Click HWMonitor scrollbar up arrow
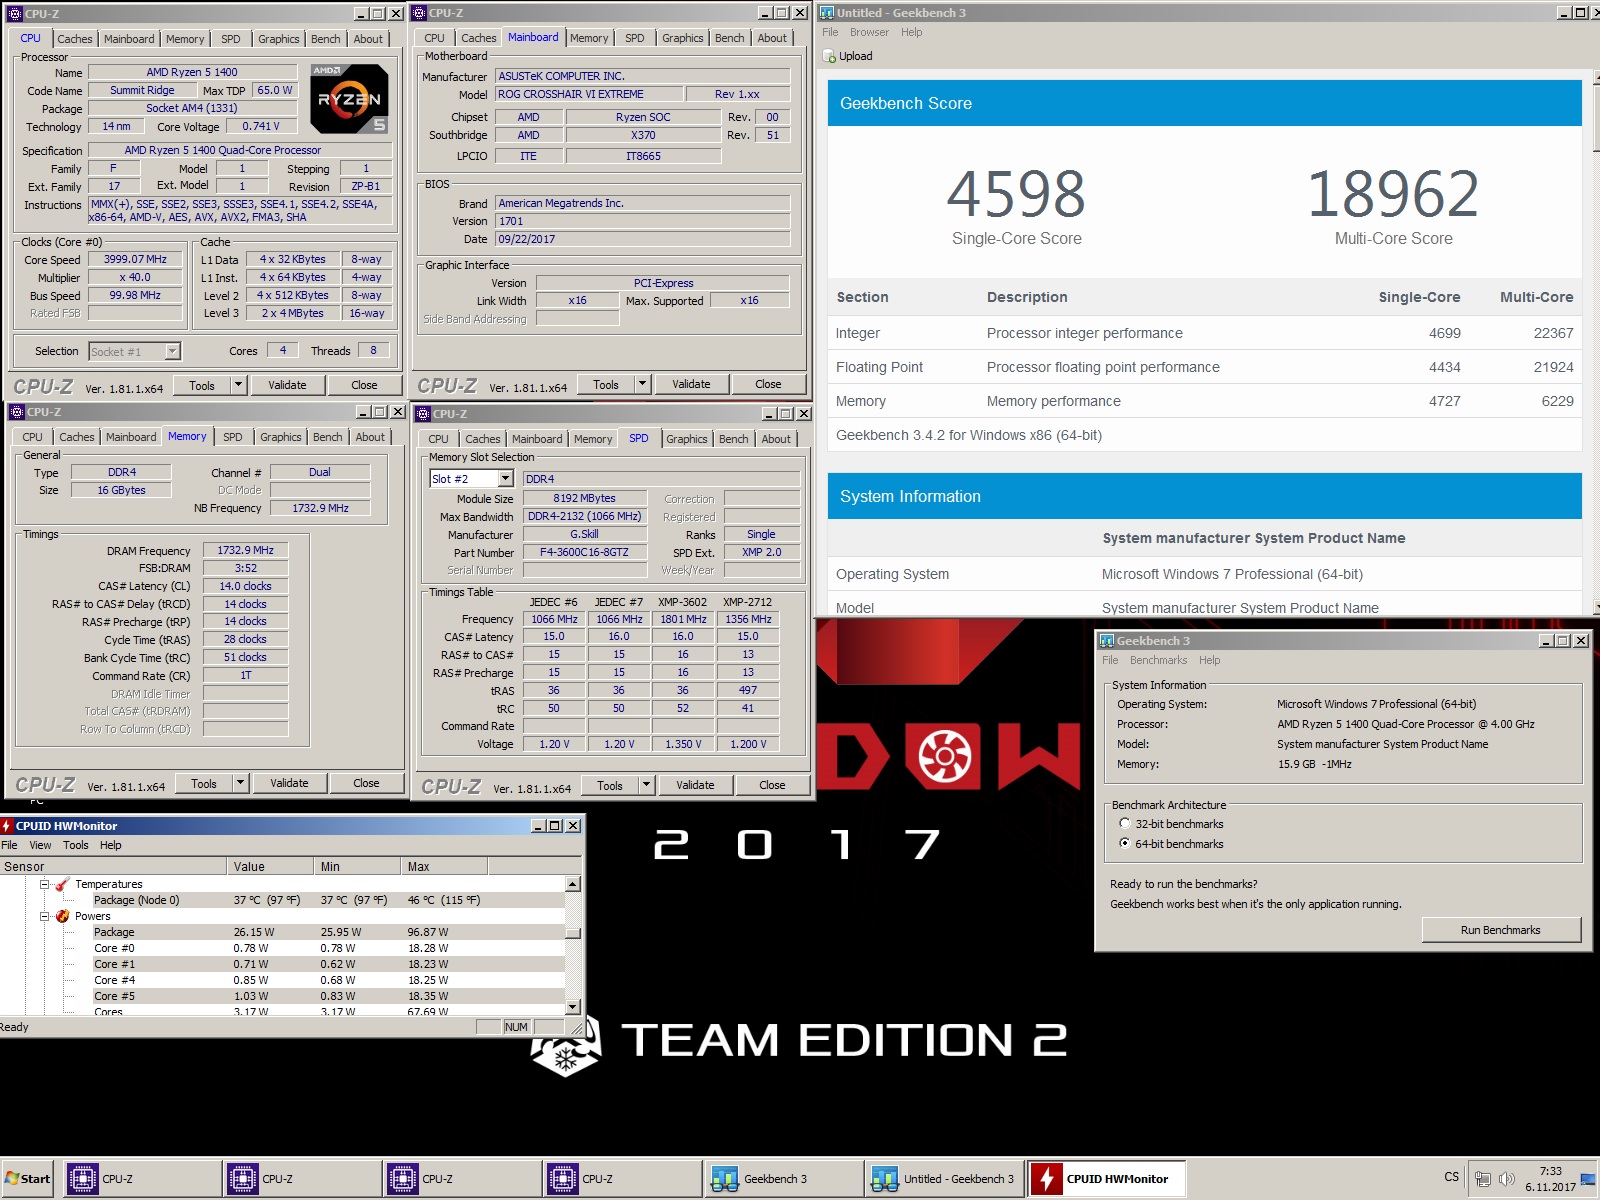This screenshot has height=1200, width=1600. click(573, 884)
